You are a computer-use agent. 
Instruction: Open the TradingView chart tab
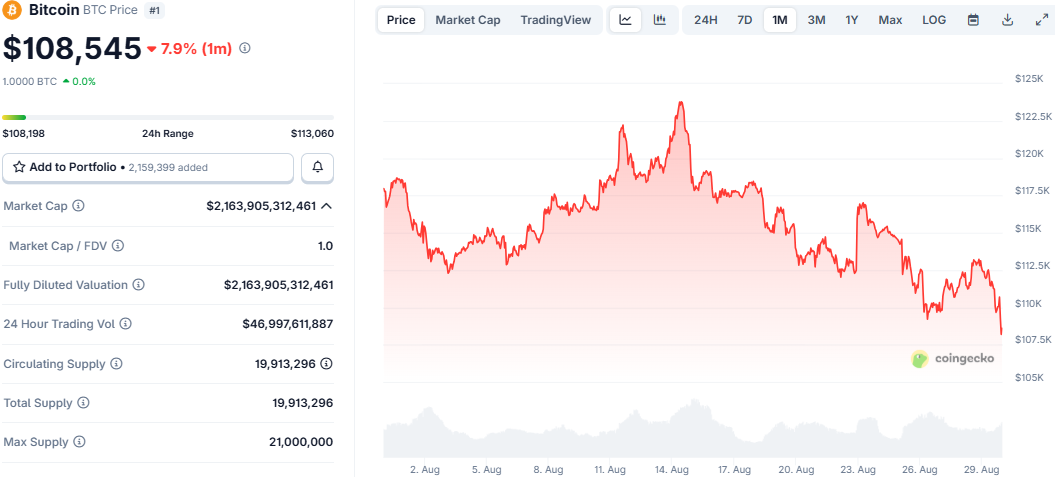556,20
